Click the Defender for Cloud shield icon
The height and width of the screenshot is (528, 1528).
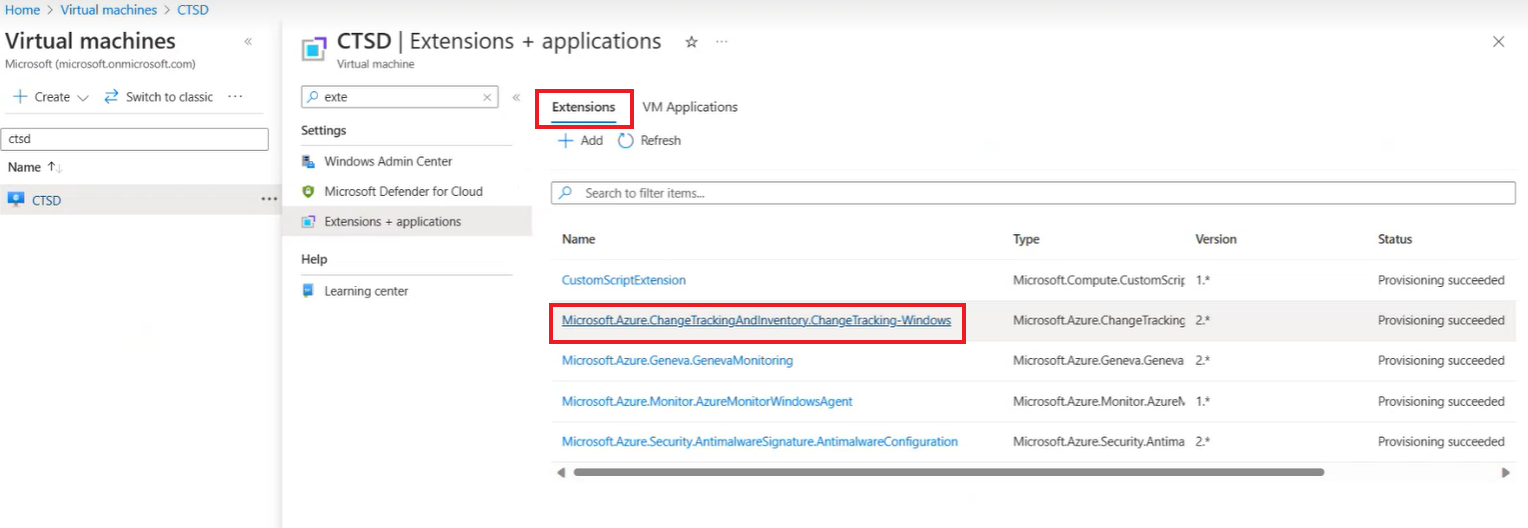click(309, 191)
